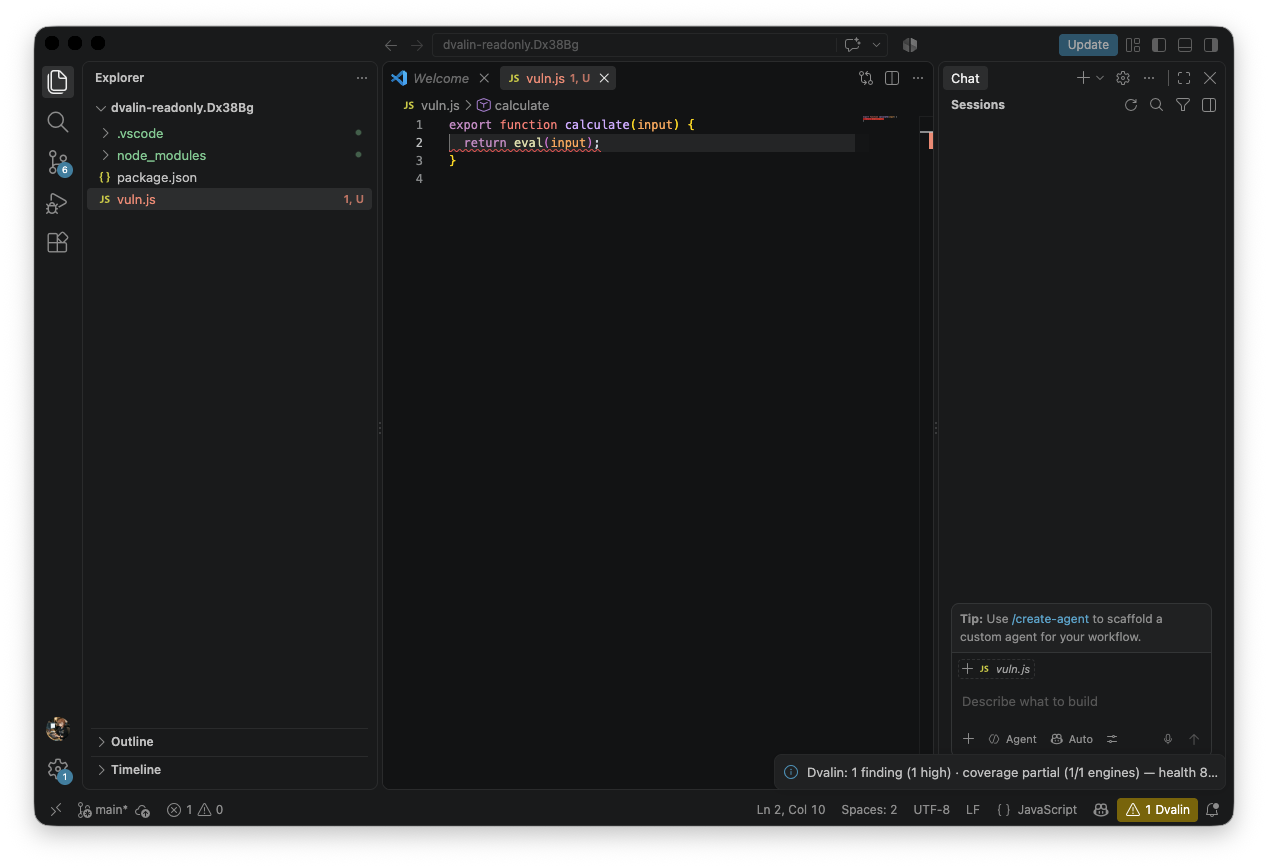
Task: Open notifications bell in status bar
Action: pyautogui.click(x=1213, y=810)
